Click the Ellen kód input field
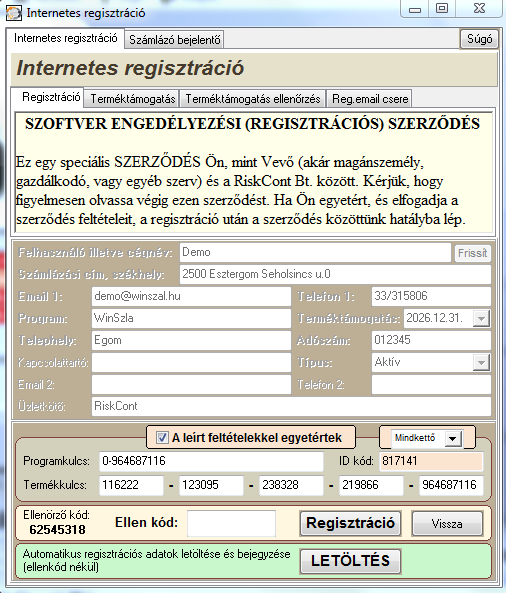The width and height of the screenshot is (506, 593). (x=231, y=523)
